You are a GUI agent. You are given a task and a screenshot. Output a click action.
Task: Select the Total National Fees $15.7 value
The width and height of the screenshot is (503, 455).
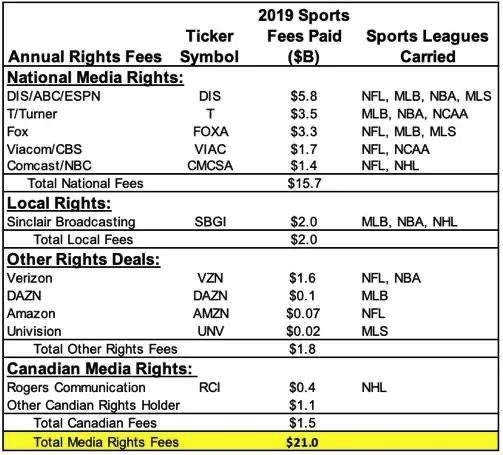(304, 183)
